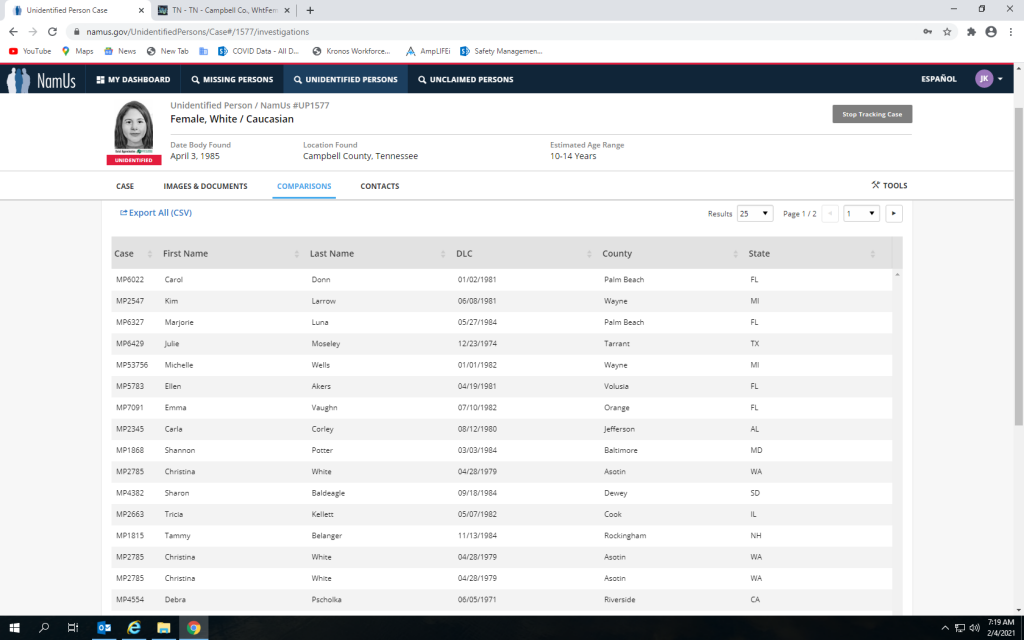Go to next results page arrow

tap(894, 213)
